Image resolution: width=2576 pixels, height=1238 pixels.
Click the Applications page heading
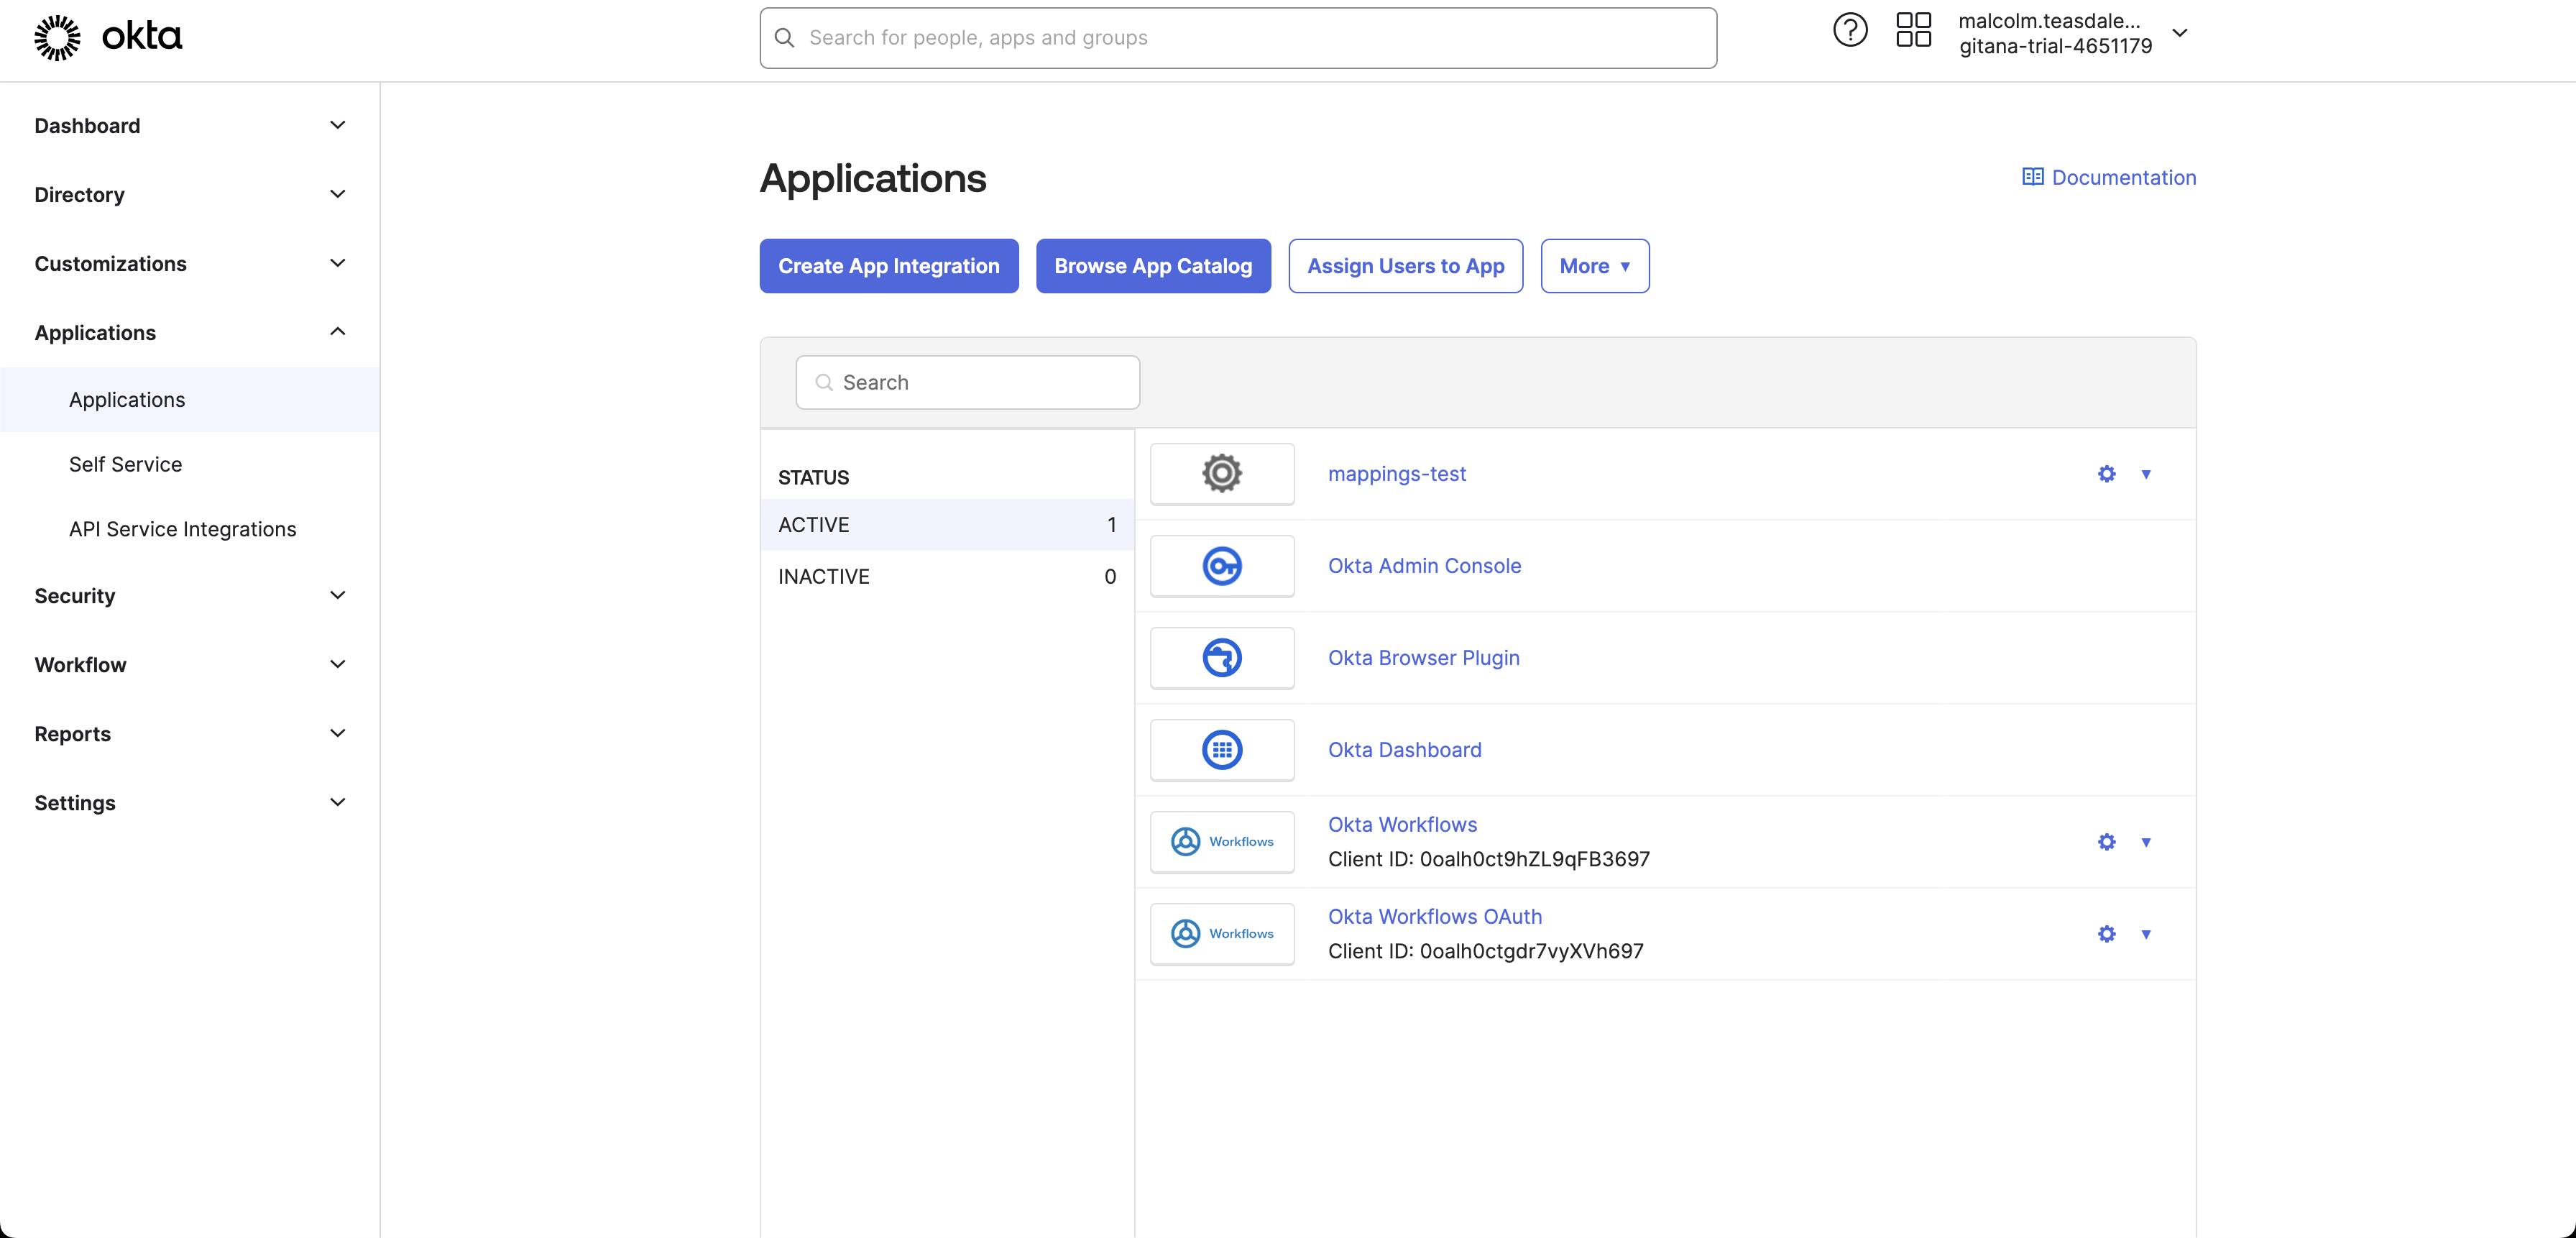pyautogui.click(x=872, y=179)
